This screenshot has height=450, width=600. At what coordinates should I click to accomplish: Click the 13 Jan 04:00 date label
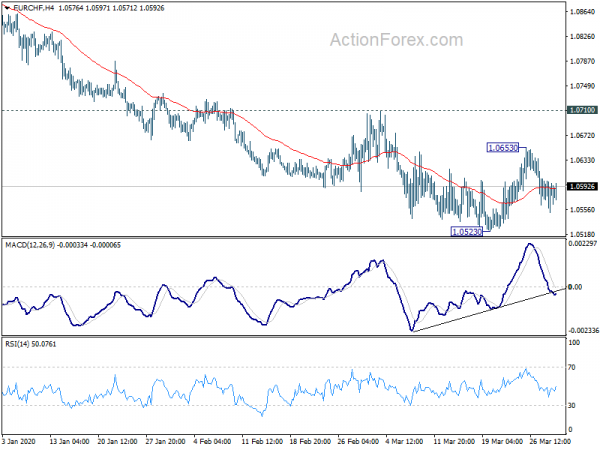click(x=69, y=441)
